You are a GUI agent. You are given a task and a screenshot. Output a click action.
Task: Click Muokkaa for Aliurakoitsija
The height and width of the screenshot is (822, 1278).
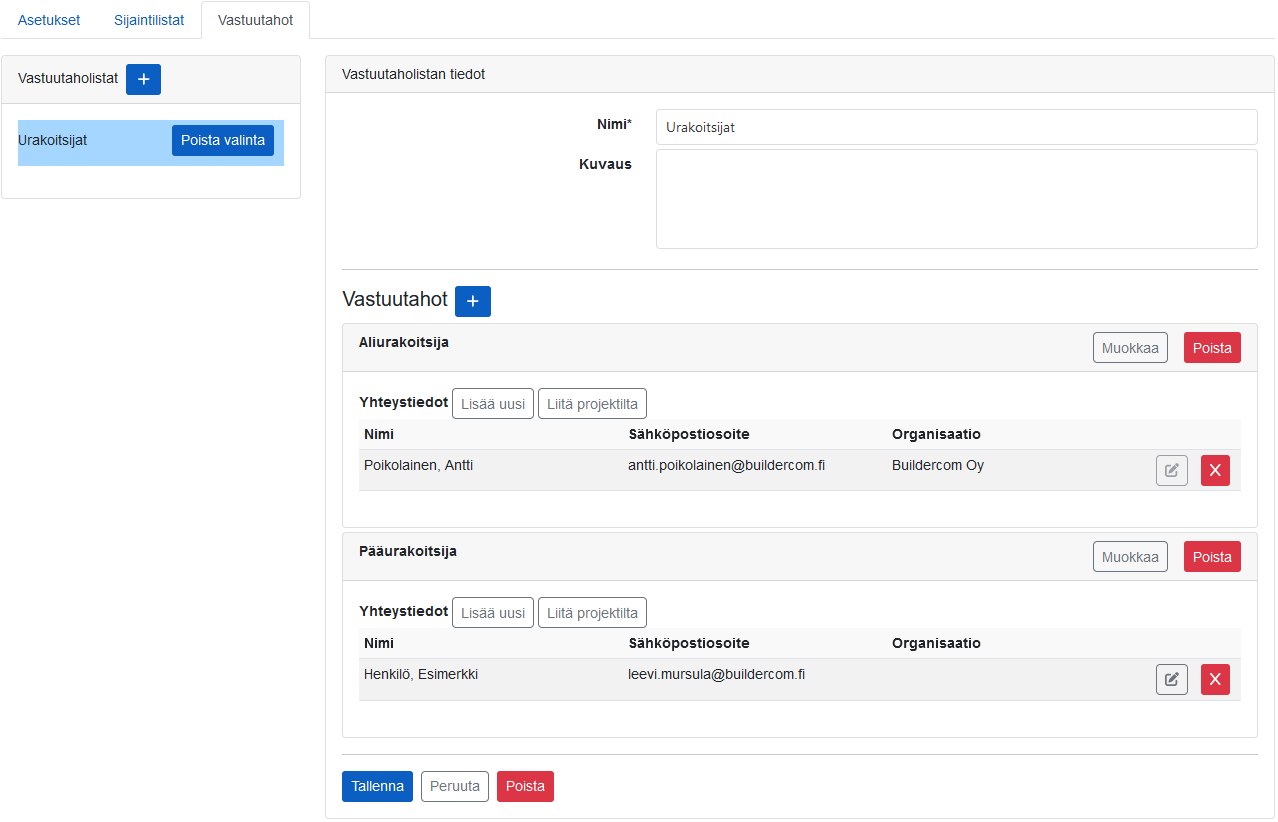[1130, 348]
